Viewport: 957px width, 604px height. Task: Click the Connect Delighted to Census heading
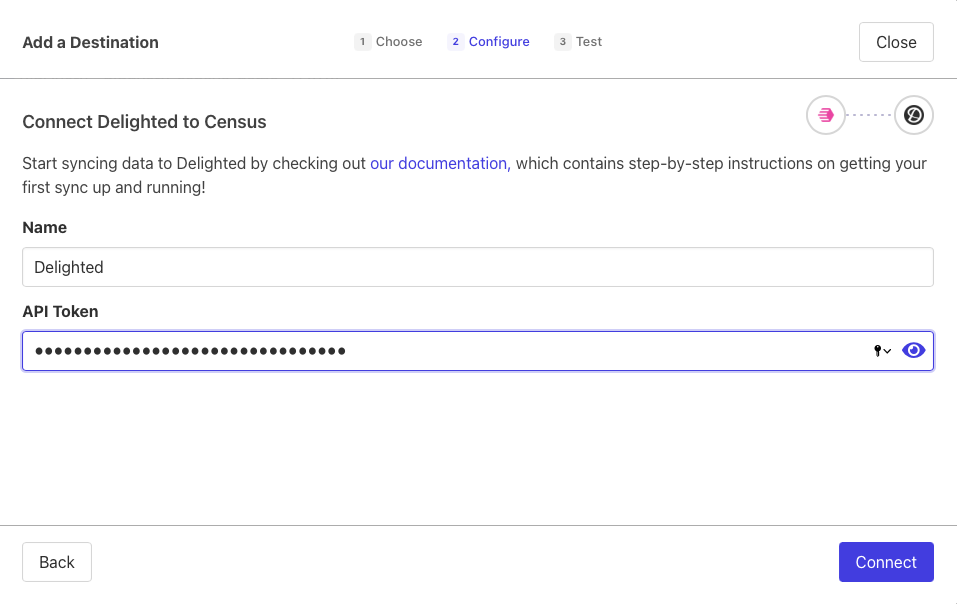(144, 122)
